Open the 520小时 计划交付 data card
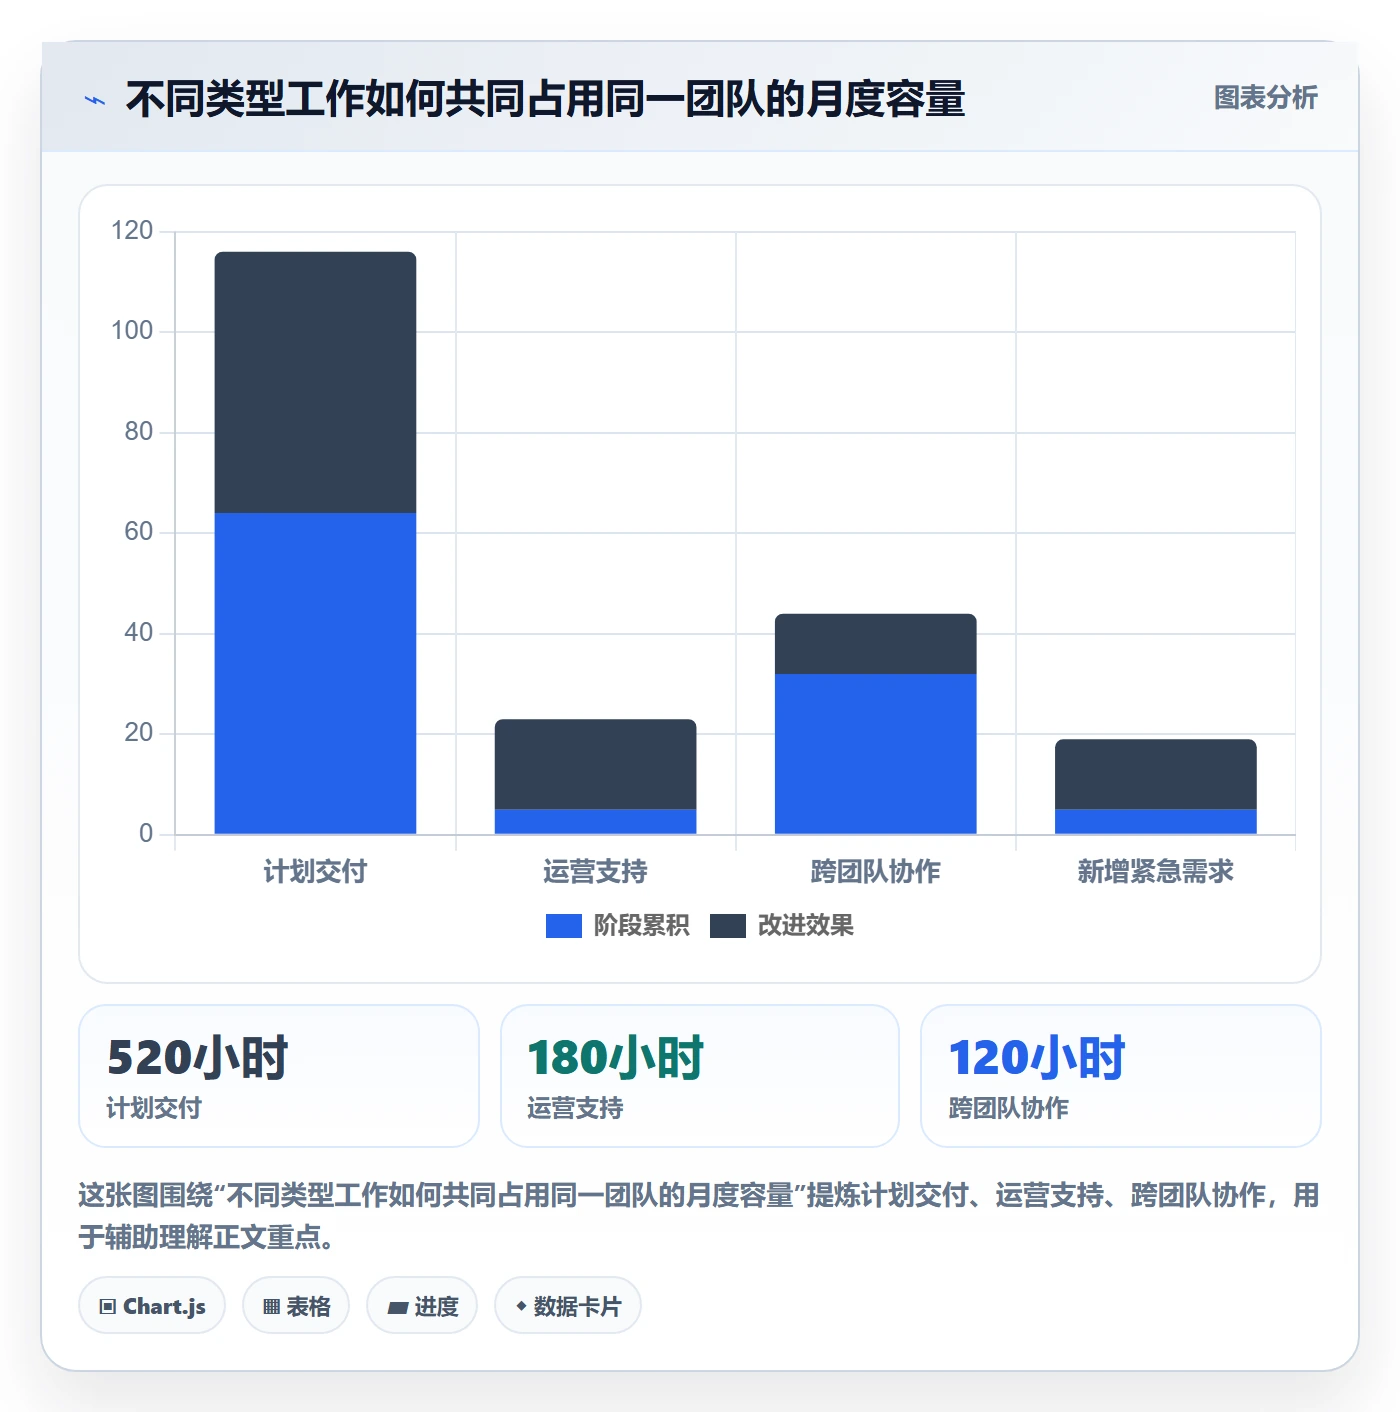The width and height of the screenshot is (1400, 1412). (279, 1076)
